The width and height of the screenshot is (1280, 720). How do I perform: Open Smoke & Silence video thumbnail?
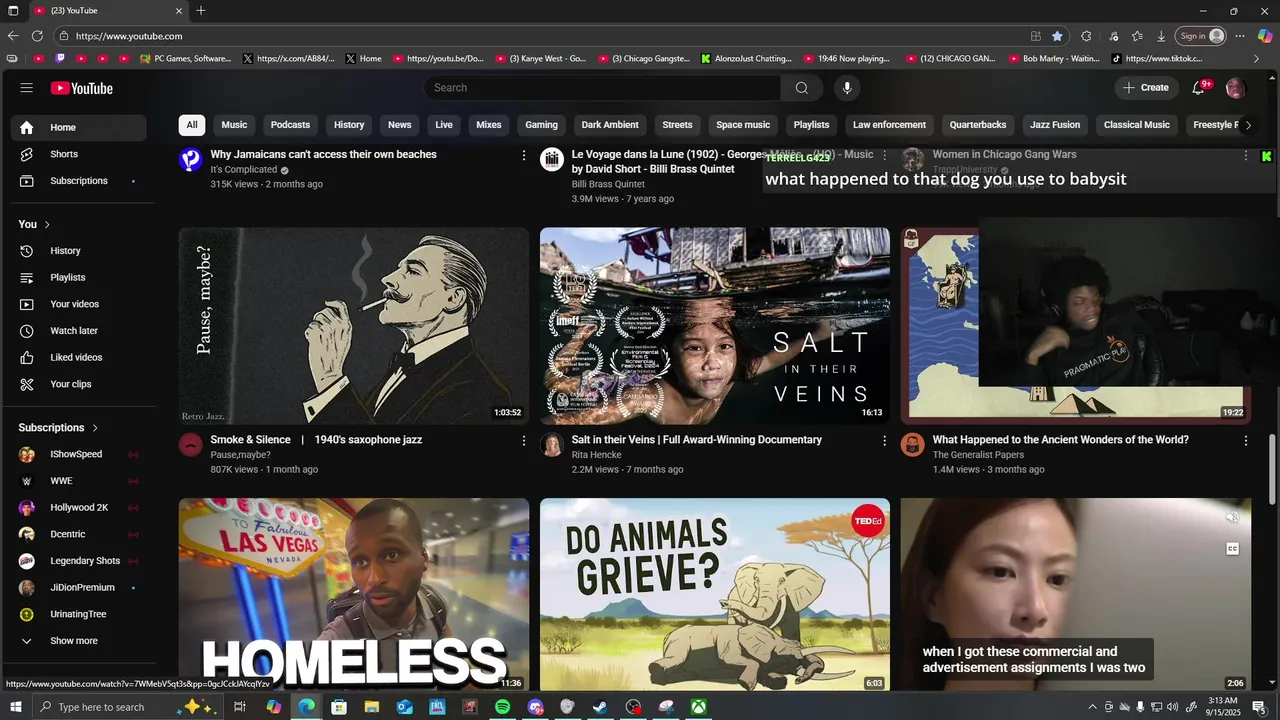click(x=354, y=326)
